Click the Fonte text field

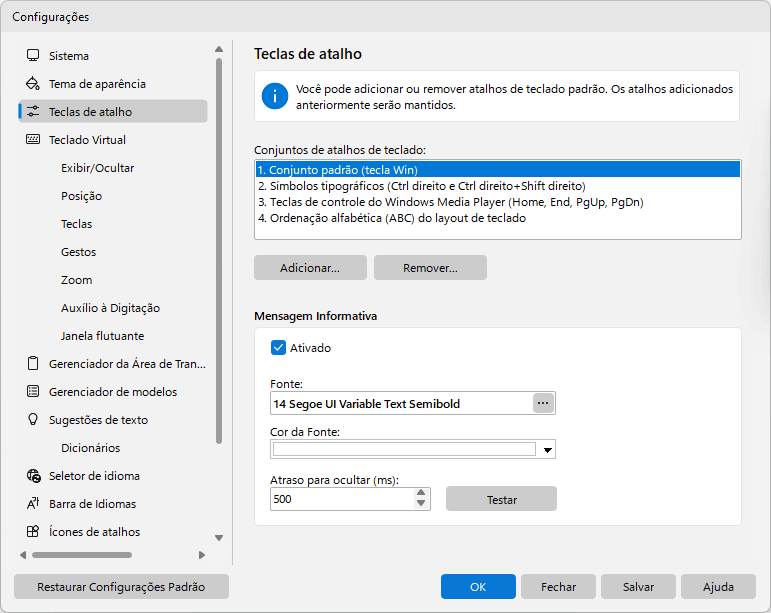point(401,404)
